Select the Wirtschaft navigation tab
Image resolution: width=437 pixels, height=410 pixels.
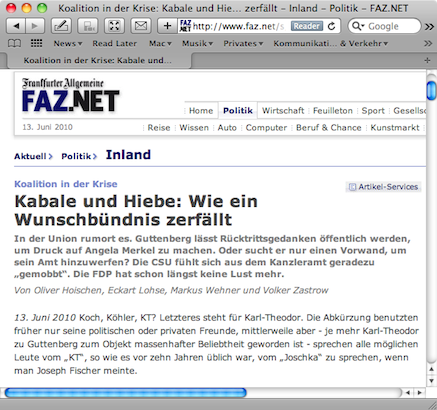(283, 111)
